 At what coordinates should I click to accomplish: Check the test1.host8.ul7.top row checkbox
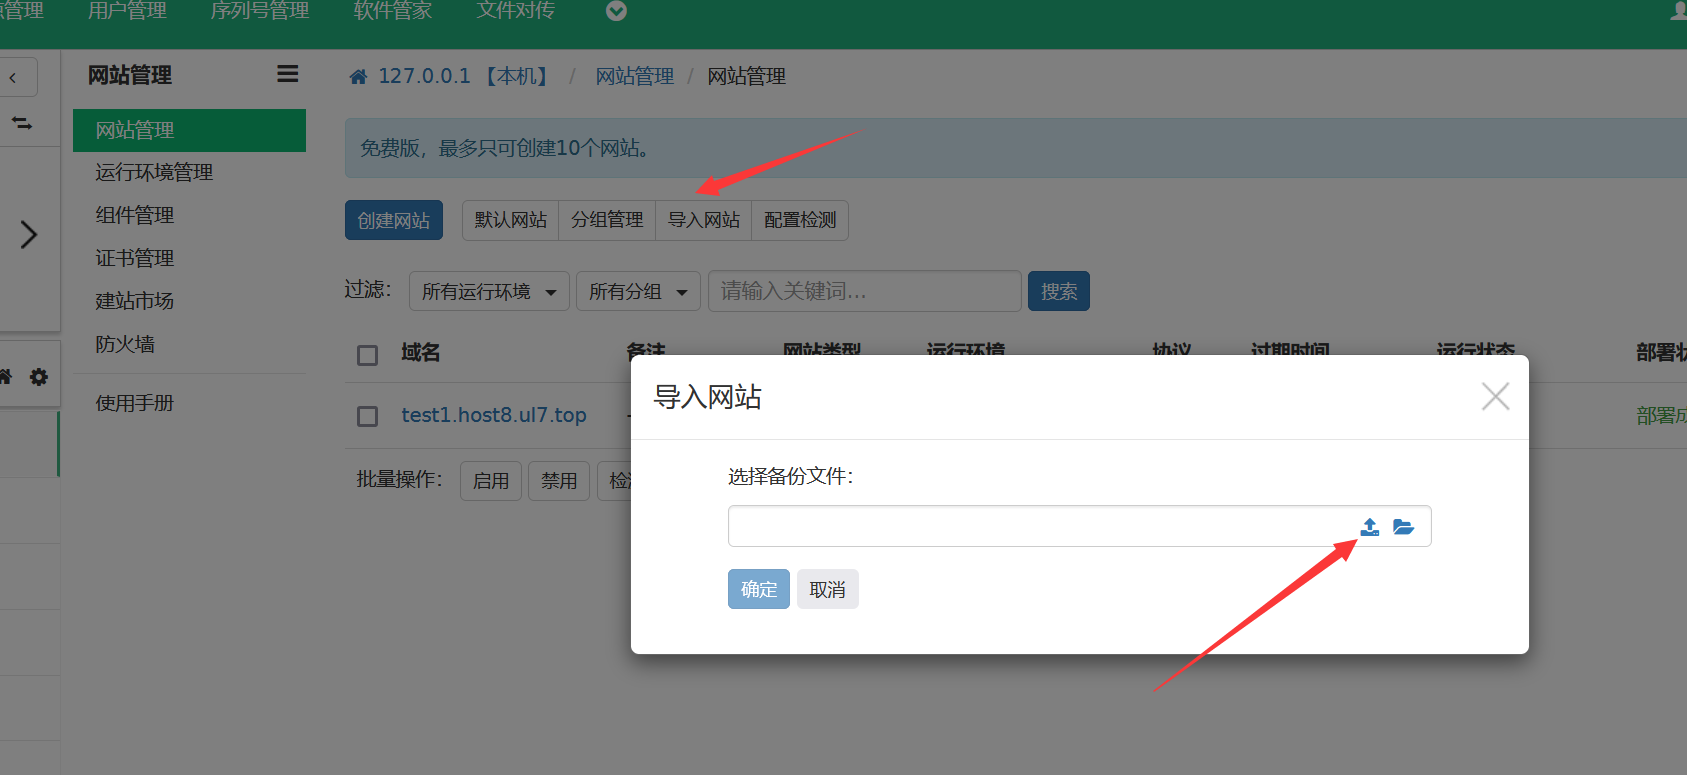click(x=368, y=416)
